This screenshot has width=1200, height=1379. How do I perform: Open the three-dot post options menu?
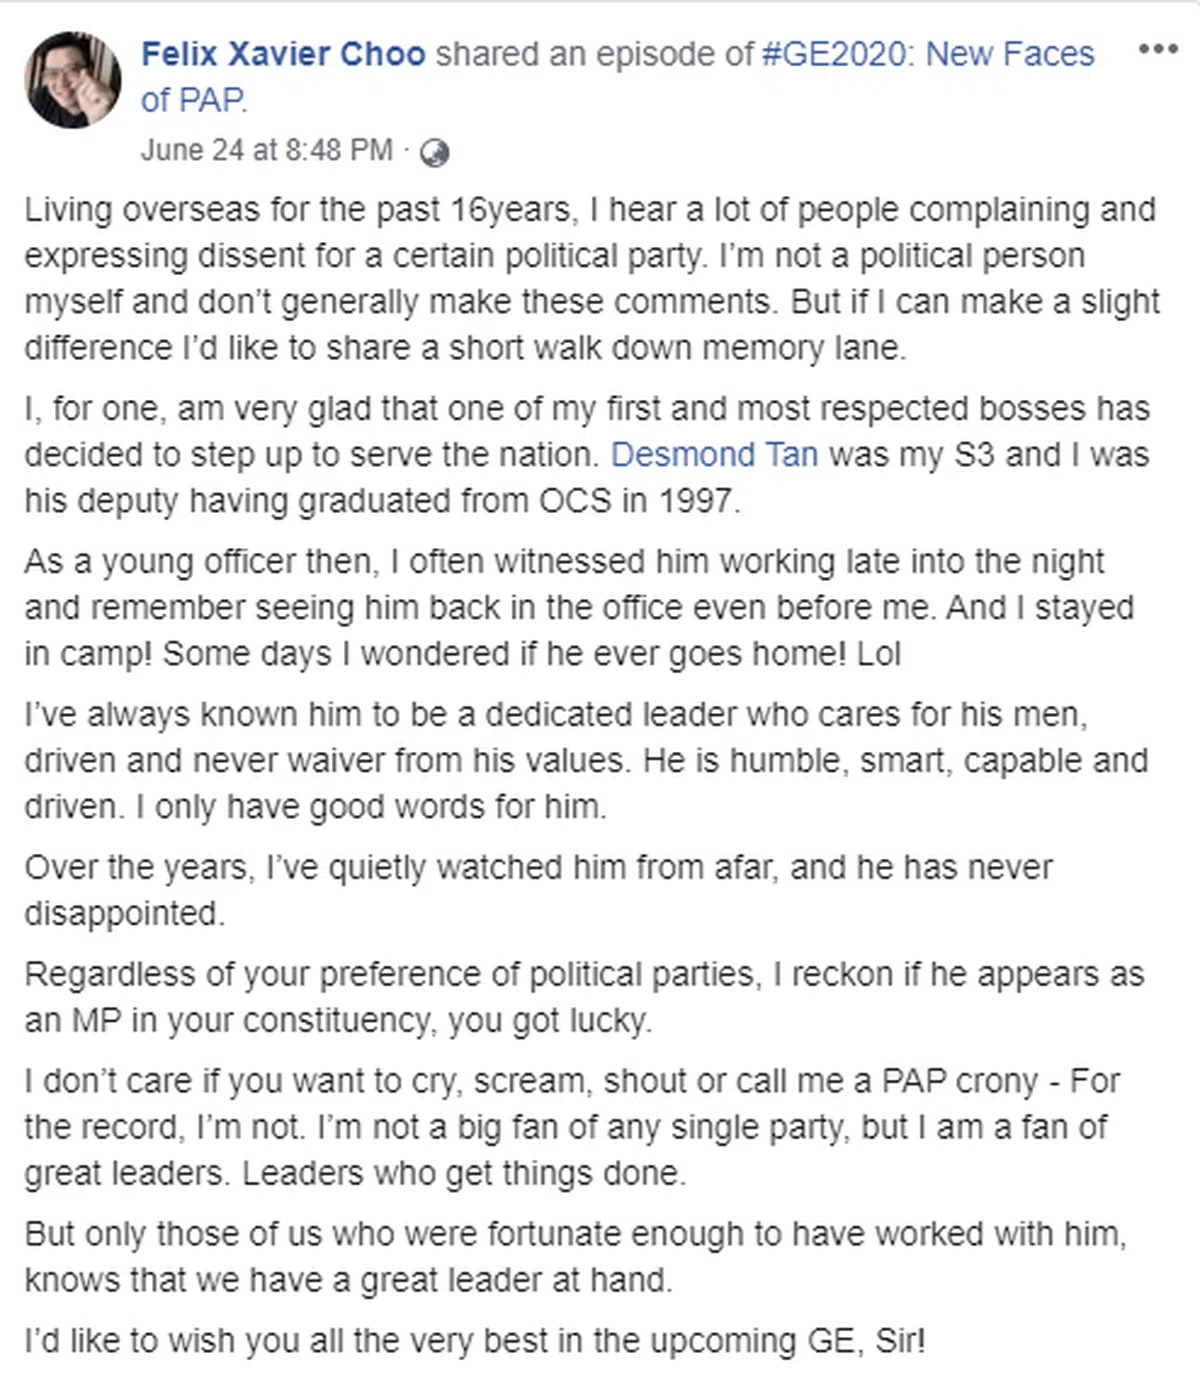point(1158,49)
